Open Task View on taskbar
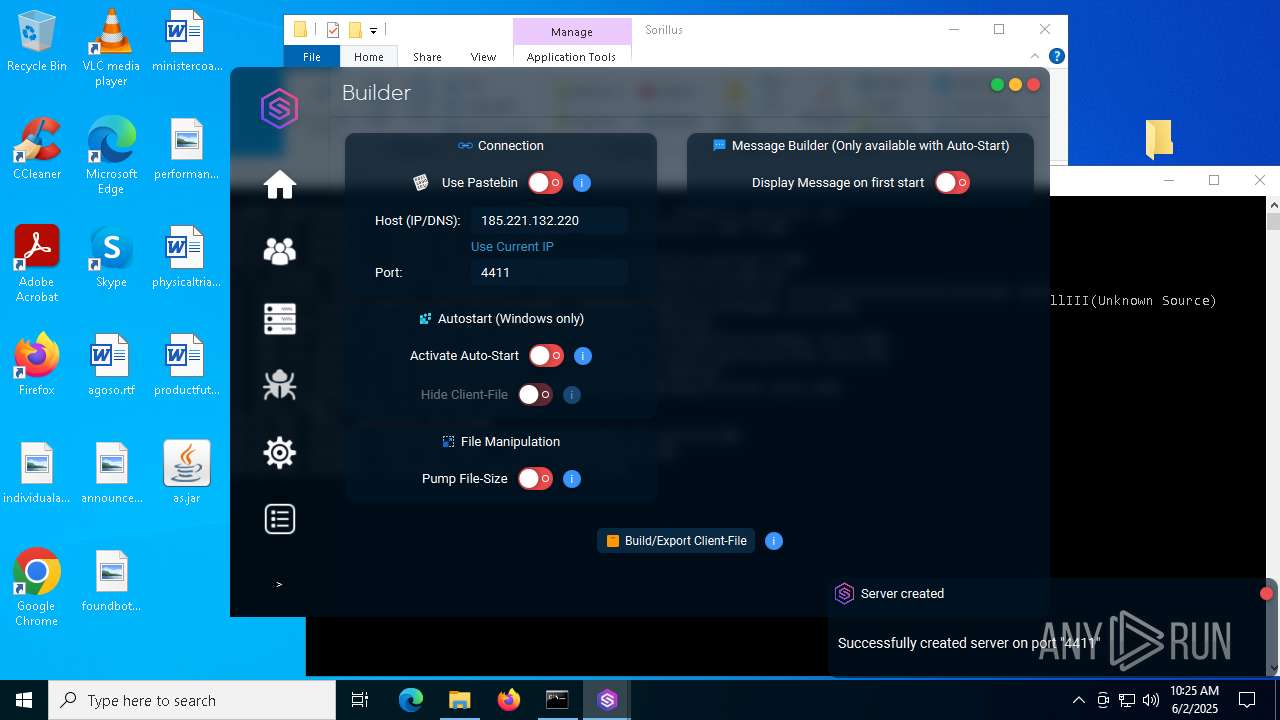This screenshot has width=1280, height=720. (360, 700)
